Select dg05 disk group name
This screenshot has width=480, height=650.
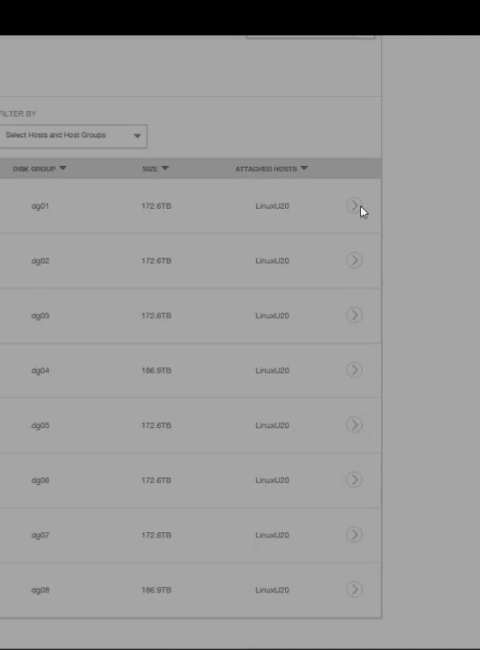click(x=40, y=425)
